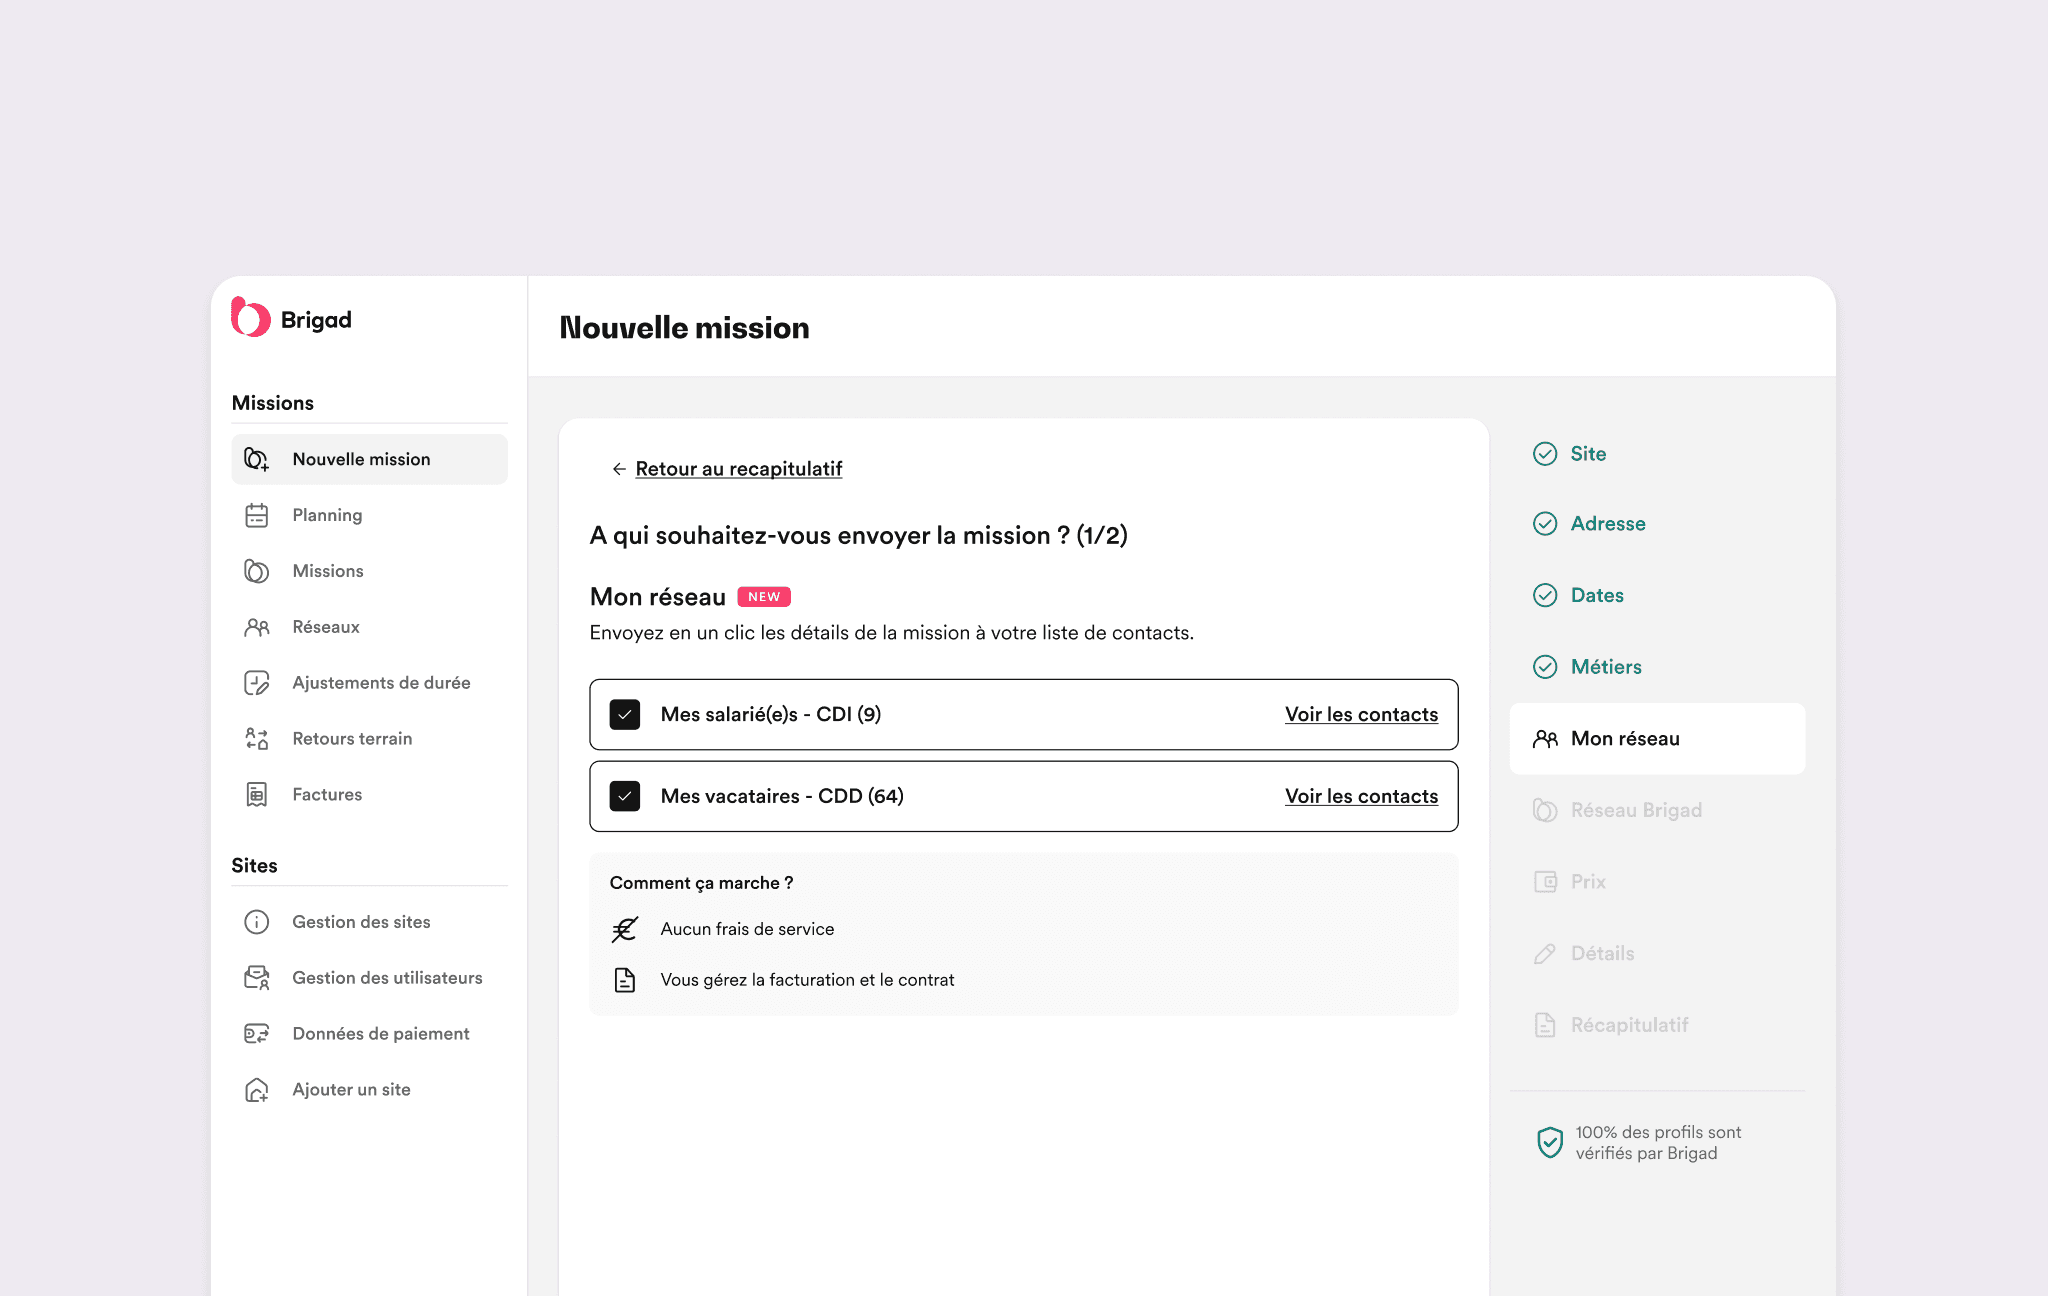Click the people icon in Mon réseau step
Image resolution: width=2048 pixels, height=1296 pixels.
coord(1545,739)
